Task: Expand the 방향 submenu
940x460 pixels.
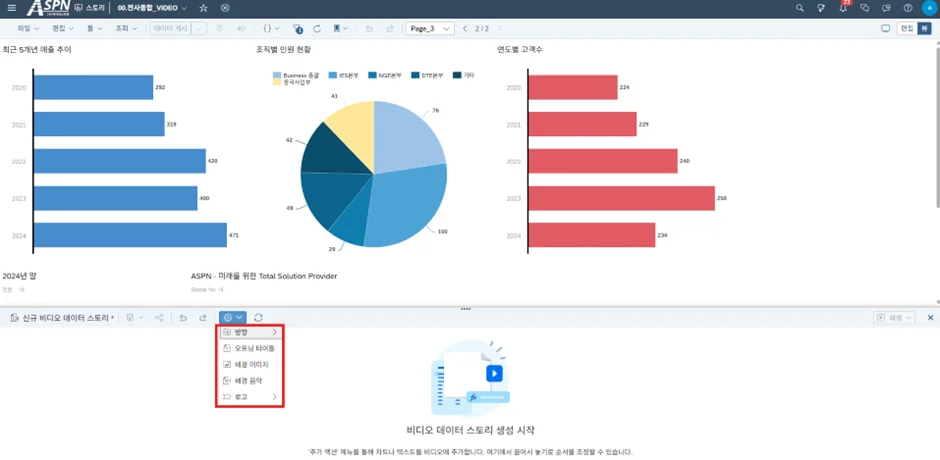Action: click(250, 332)
